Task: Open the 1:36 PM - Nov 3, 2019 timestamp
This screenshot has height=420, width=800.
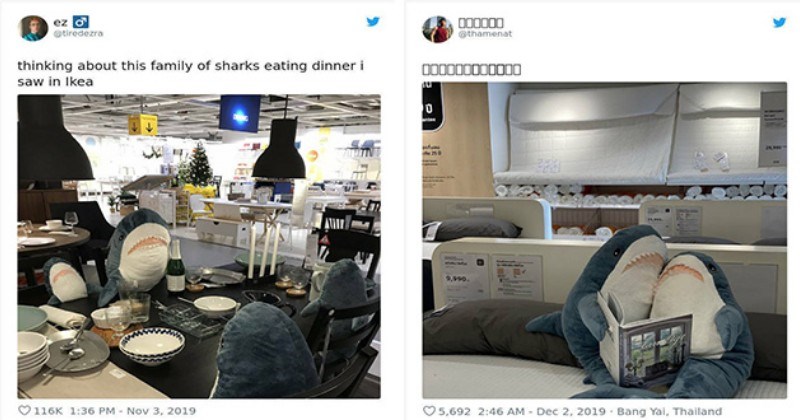Action: 132,411
